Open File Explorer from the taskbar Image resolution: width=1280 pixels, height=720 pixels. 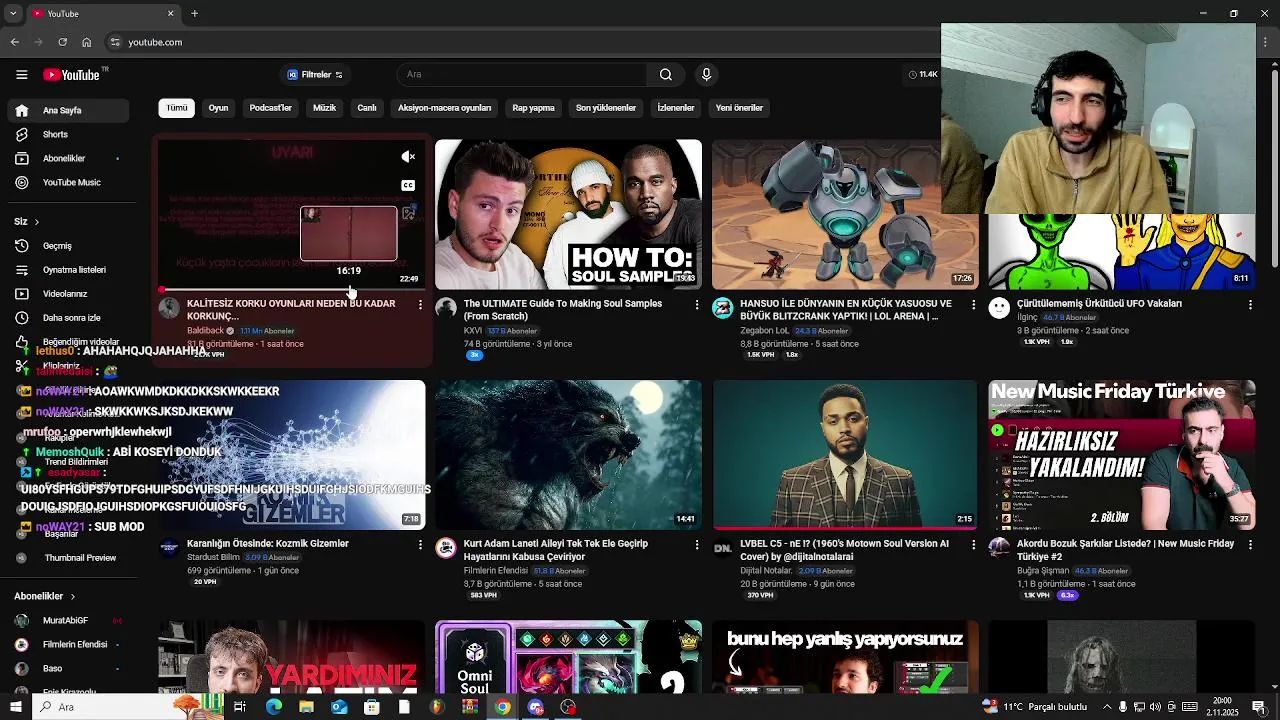point(306,707)
